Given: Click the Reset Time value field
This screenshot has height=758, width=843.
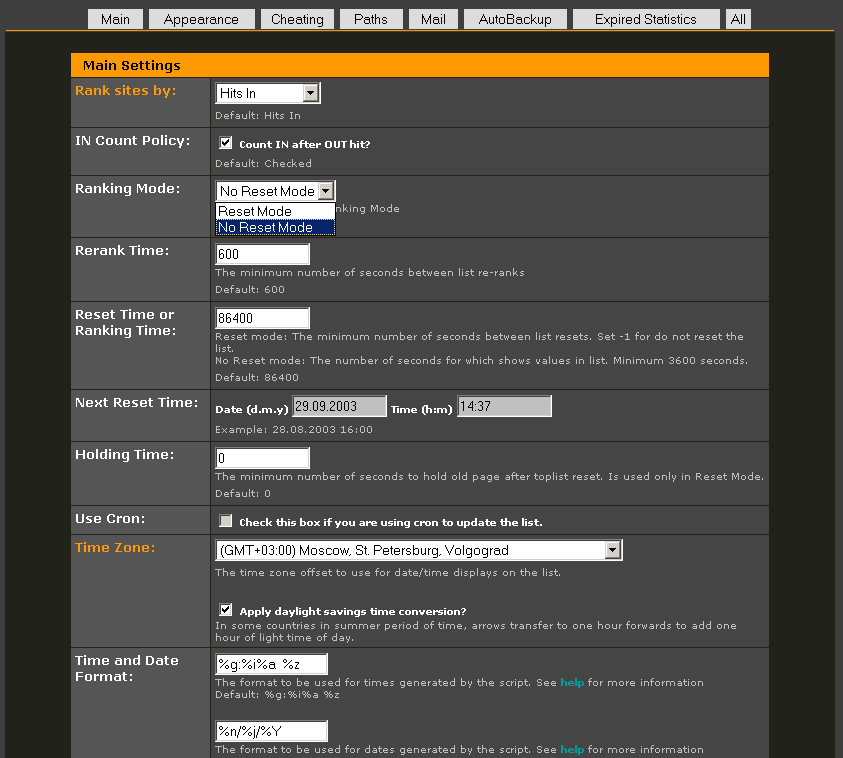Looking at the screenshot, I should click(x=262, y=318).
